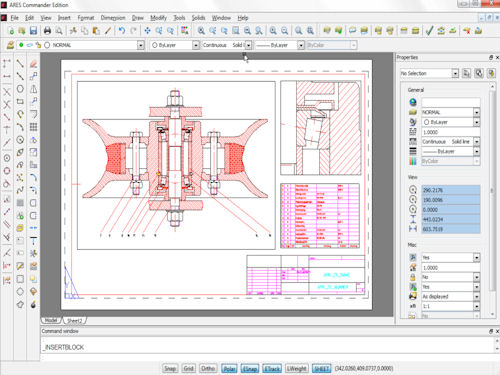Open the Dimension menu
500x375 pixels.
pos(113,18)
